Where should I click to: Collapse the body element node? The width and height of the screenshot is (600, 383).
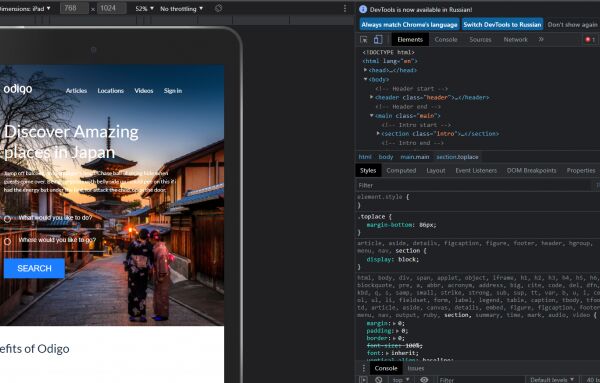click(365, 79)
